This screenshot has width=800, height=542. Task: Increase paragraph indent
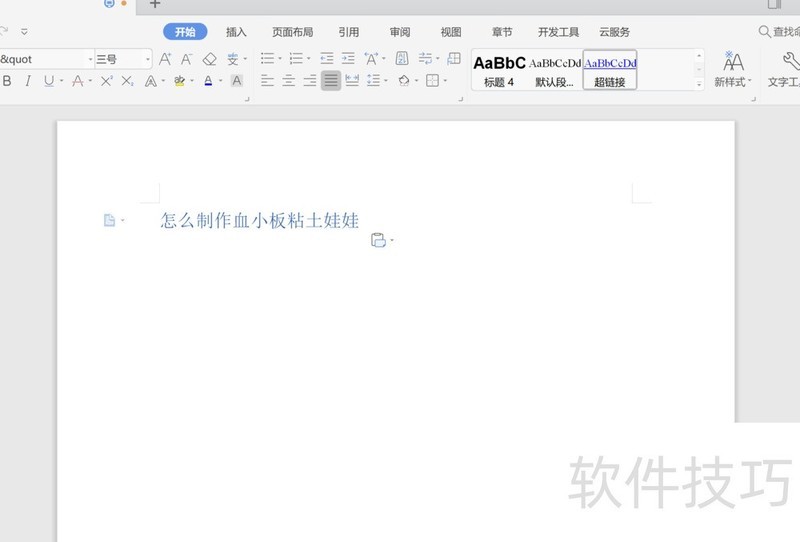pyautogui.click(x=348, y=58)
